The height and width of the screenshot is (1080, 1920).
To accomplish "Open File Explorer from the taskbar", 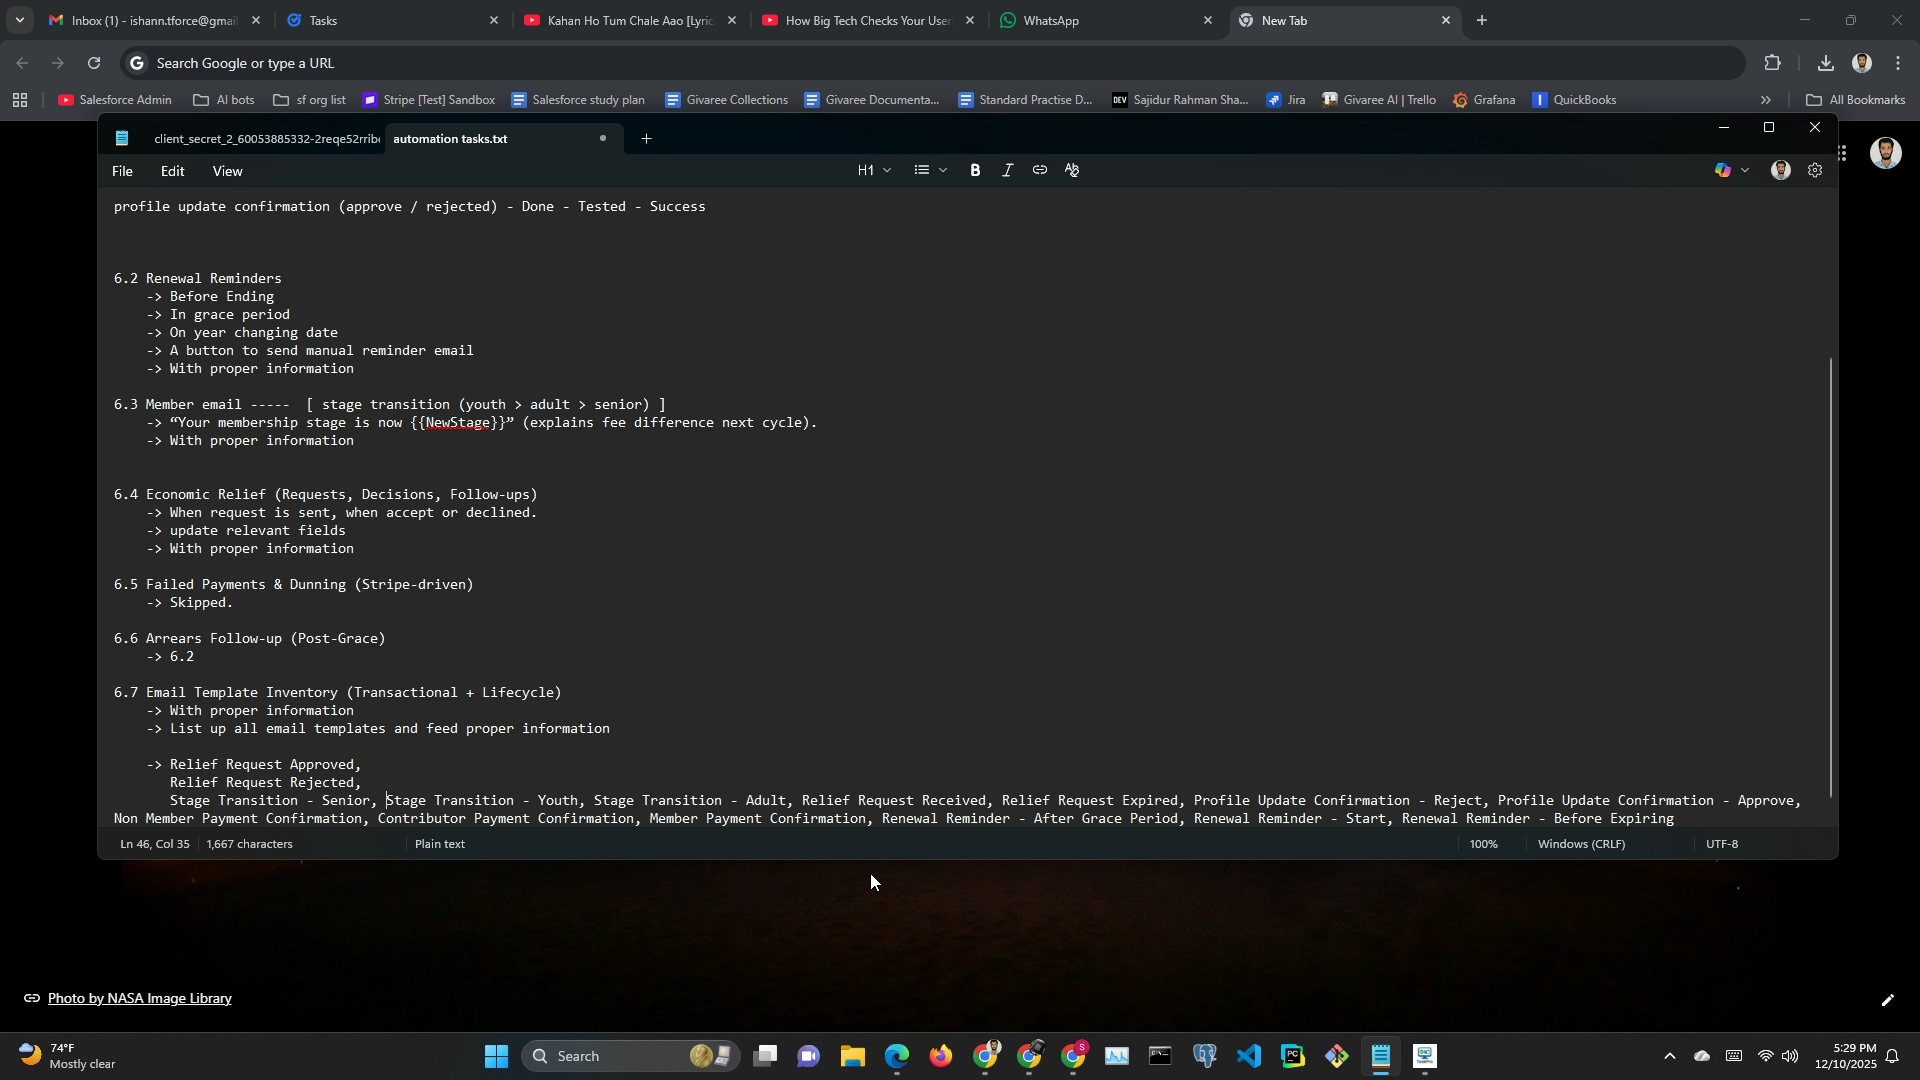I will point(852,1056).
